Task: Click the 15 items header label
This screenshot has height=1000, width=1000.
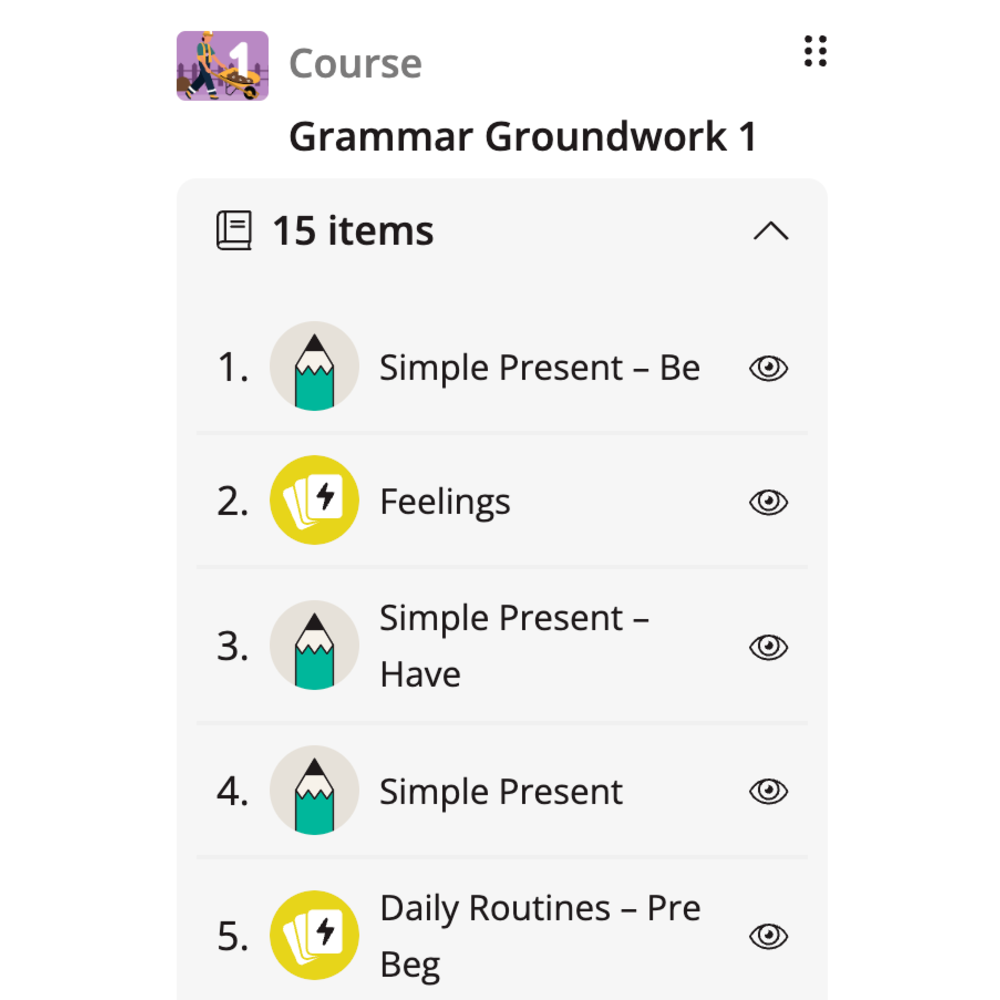Action: [x=353, y=230]
